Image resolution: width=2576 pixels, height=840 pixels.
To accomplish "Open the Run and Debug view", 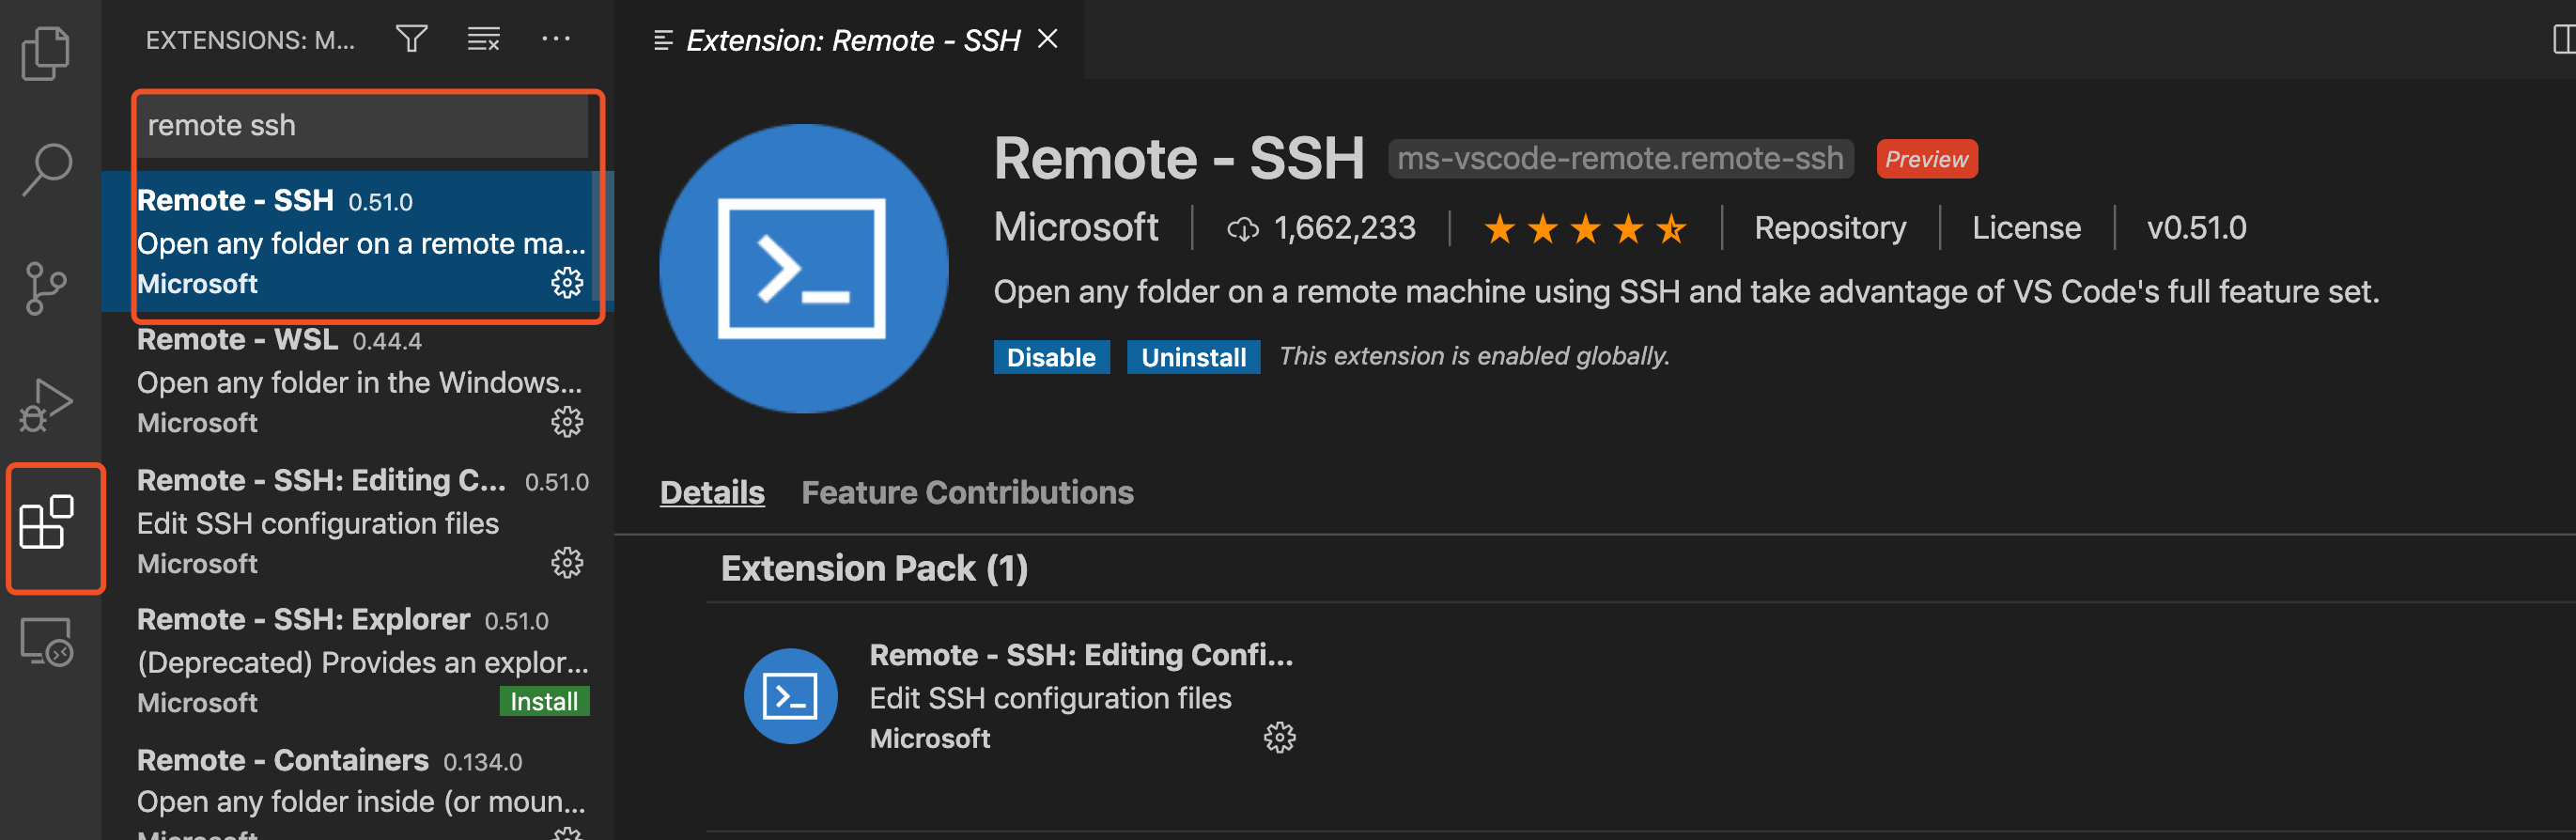I will pyautogui.click(x=46, y=405).
